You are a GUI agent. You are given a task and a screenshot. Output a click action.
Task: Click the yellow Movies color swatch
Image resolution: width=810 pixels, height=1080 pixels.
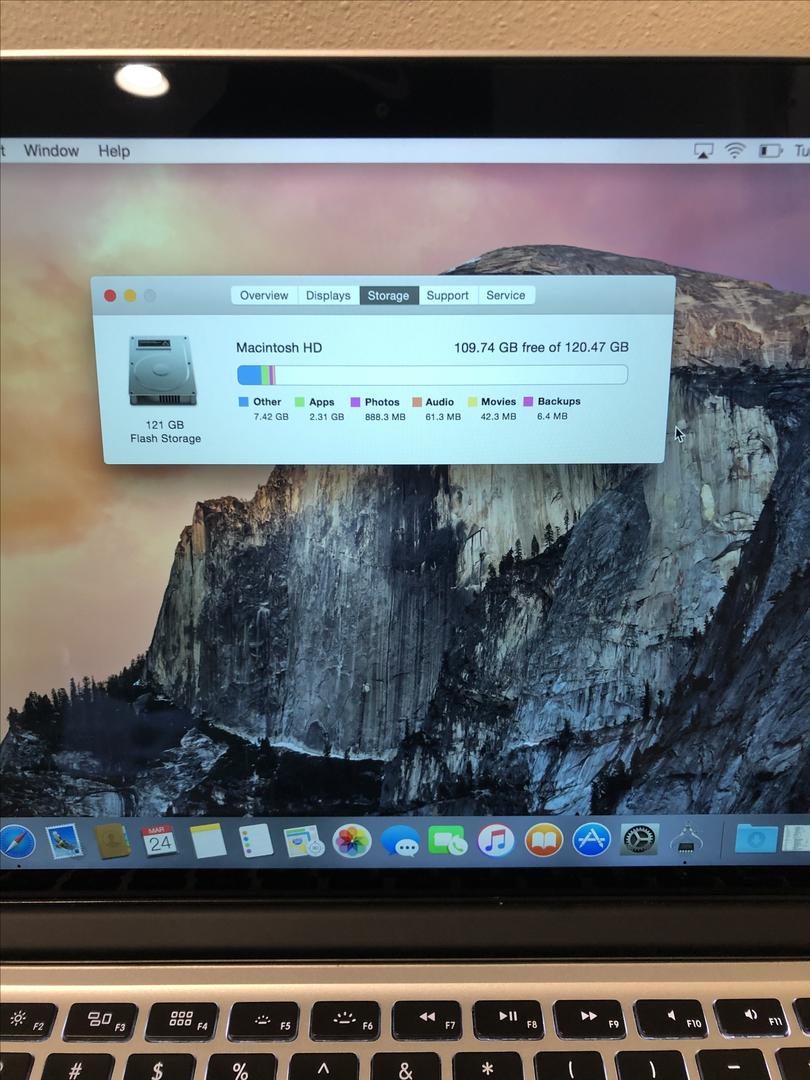click(472, 402)
